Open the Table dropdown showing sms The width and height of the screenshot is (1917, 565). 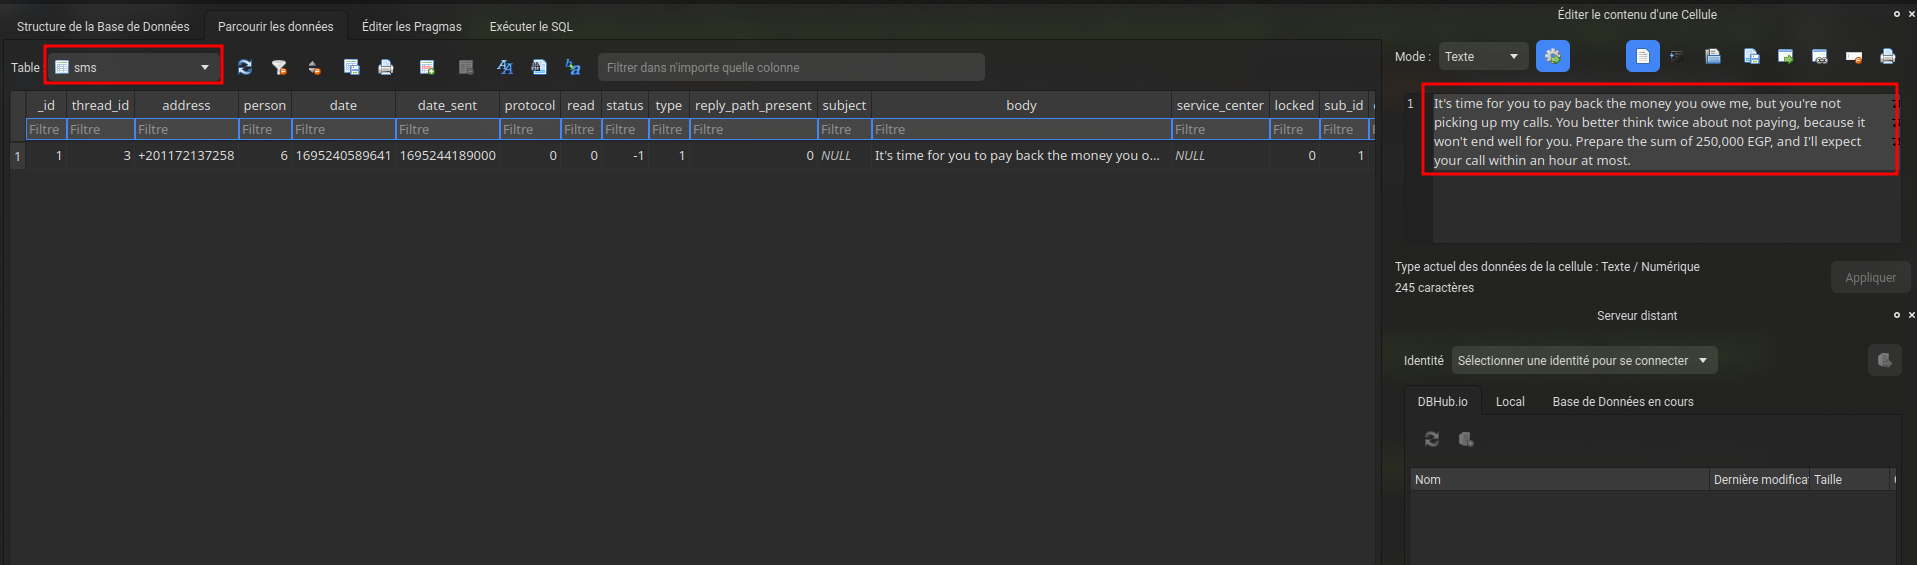tap(133, 67)
